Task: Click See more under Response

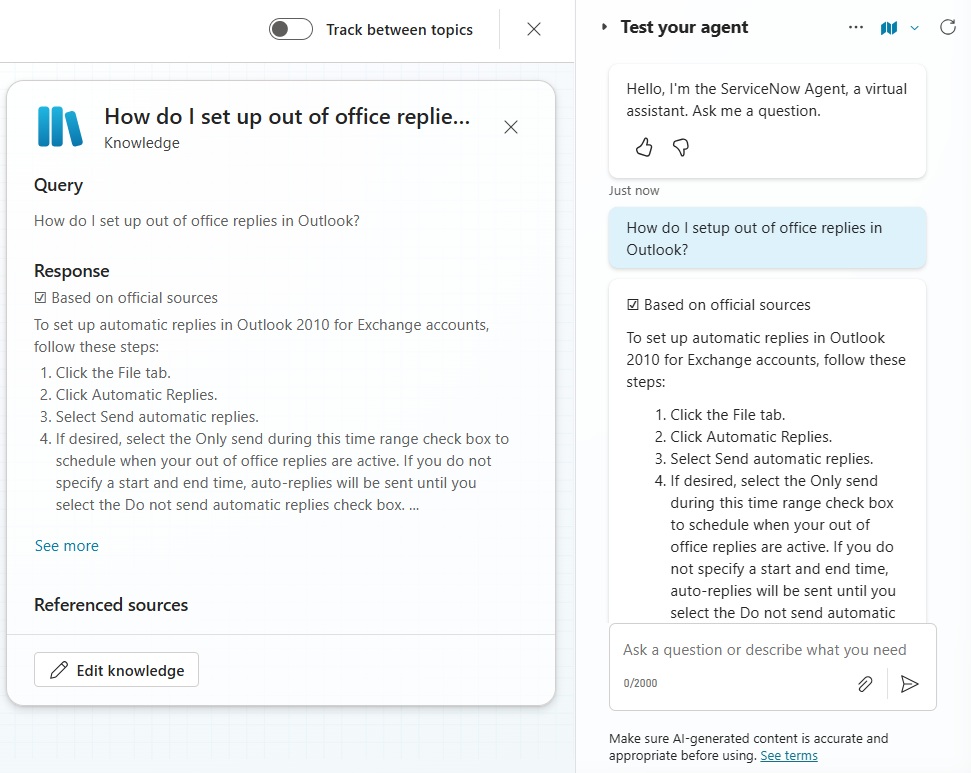Action: pyautogui.click(x=67, y=546)
